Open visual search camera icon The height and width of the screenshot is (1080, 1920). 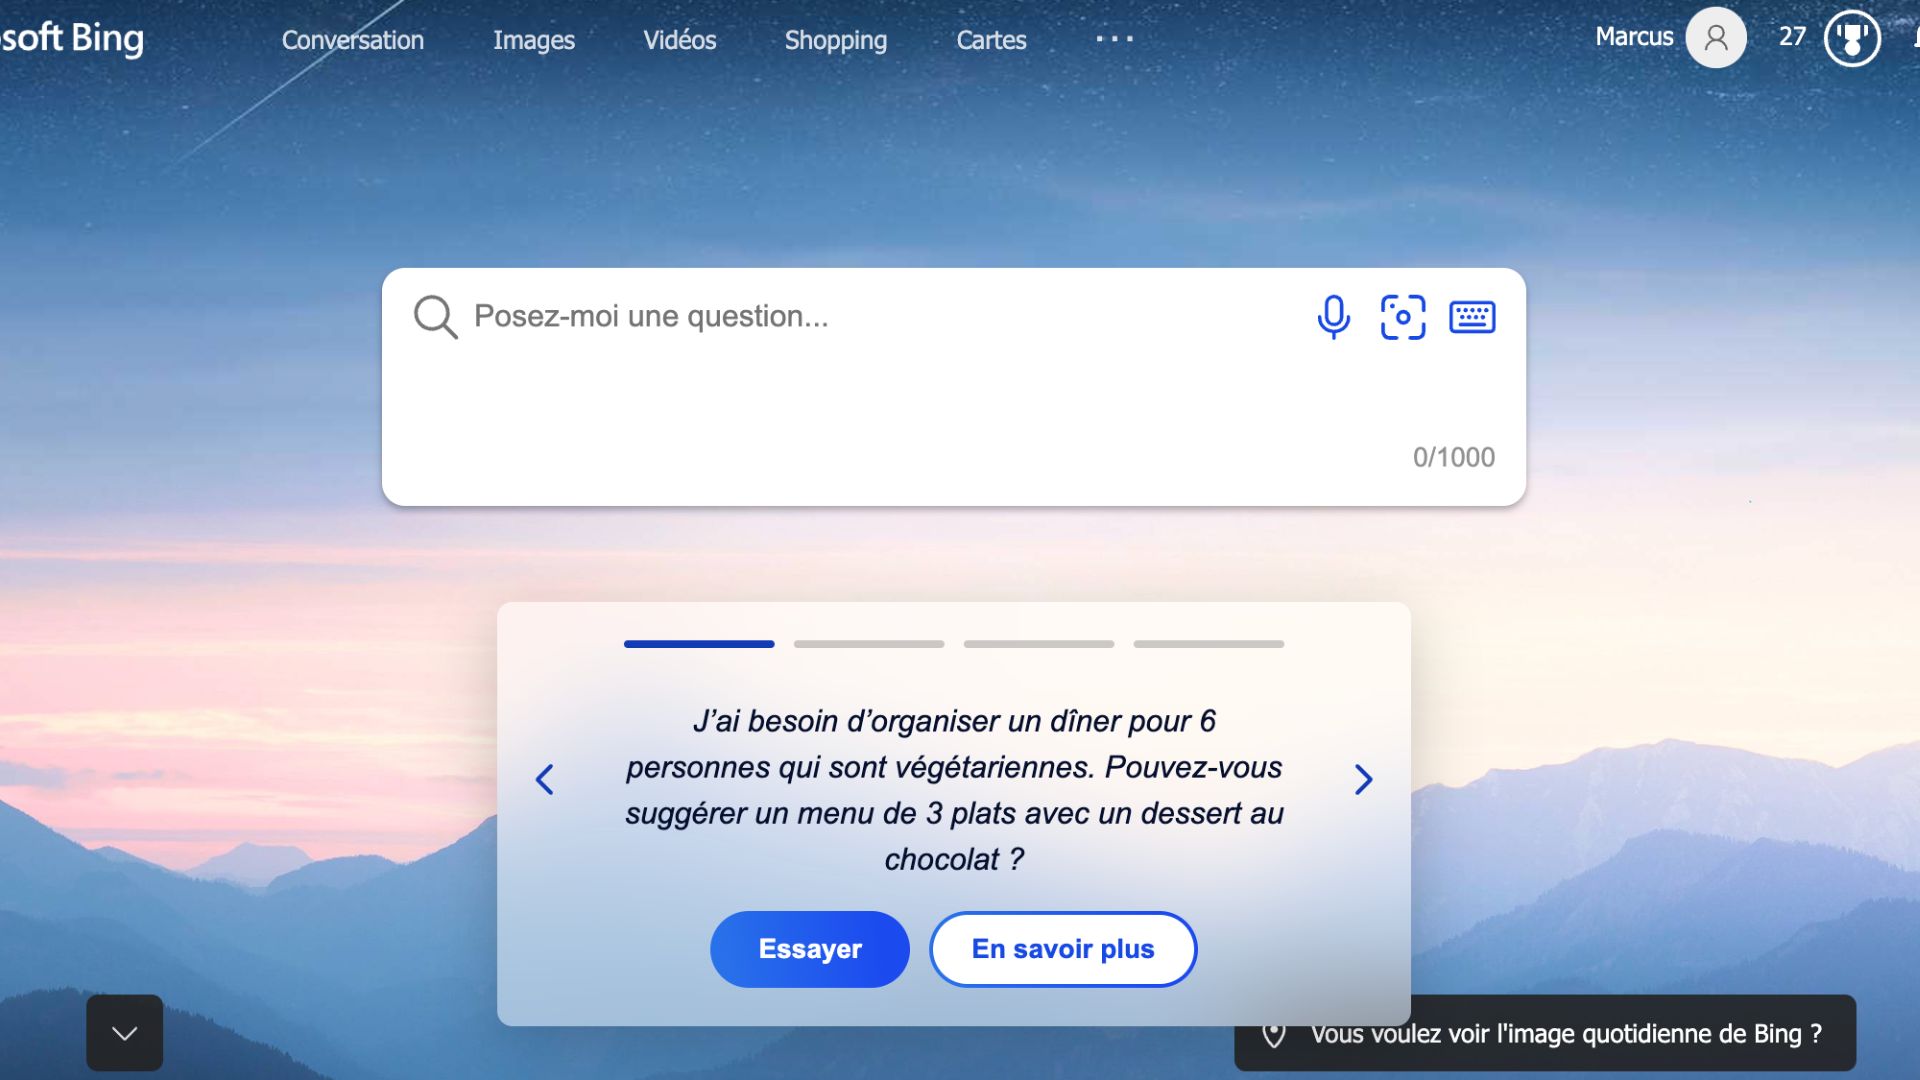click(x=1403, y=317)
